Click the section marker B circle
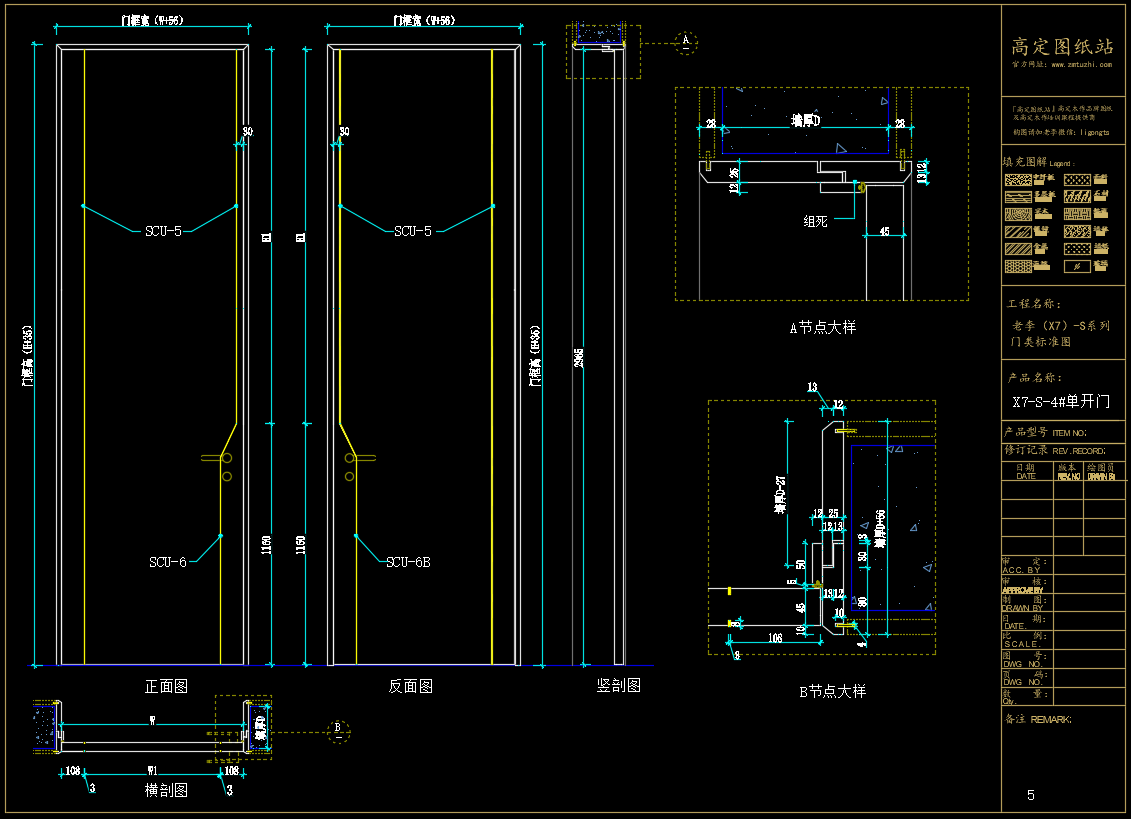 (x=337, y=727)
